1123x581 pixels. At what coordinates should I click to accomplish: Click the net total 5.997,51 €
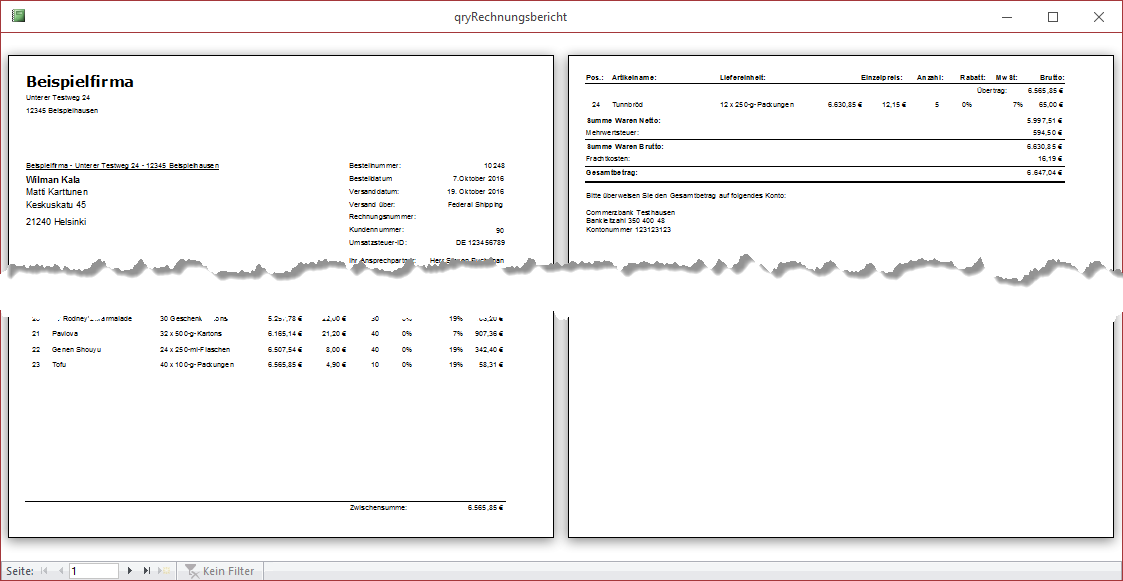pyautogui.click(x=1046, y=120)
